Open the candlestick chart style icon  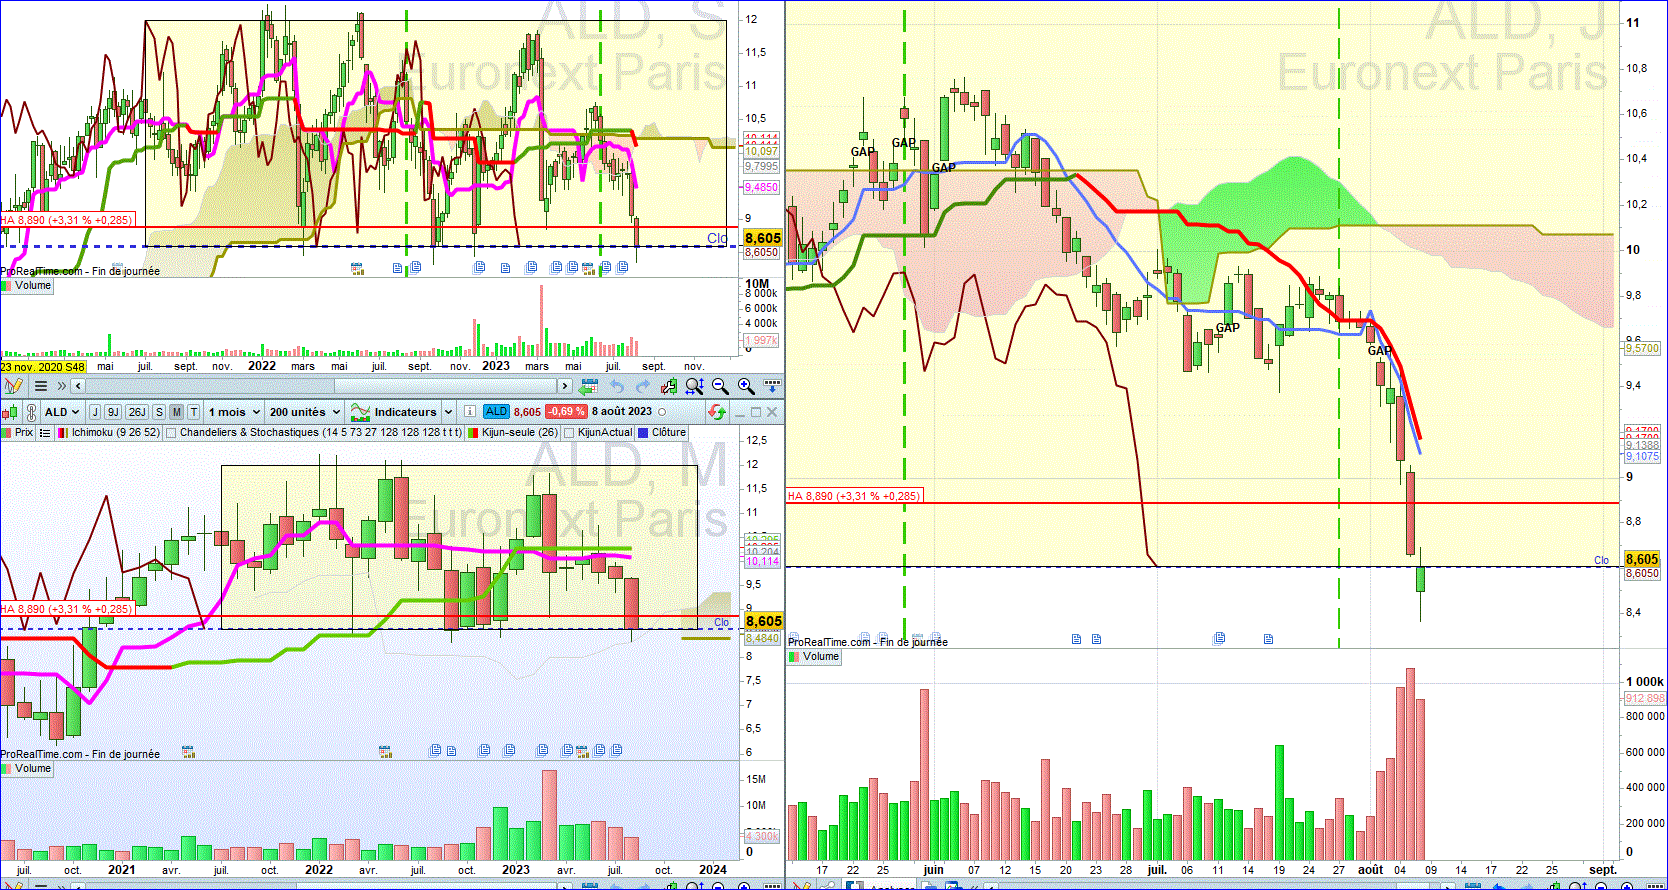coord(10,412)
